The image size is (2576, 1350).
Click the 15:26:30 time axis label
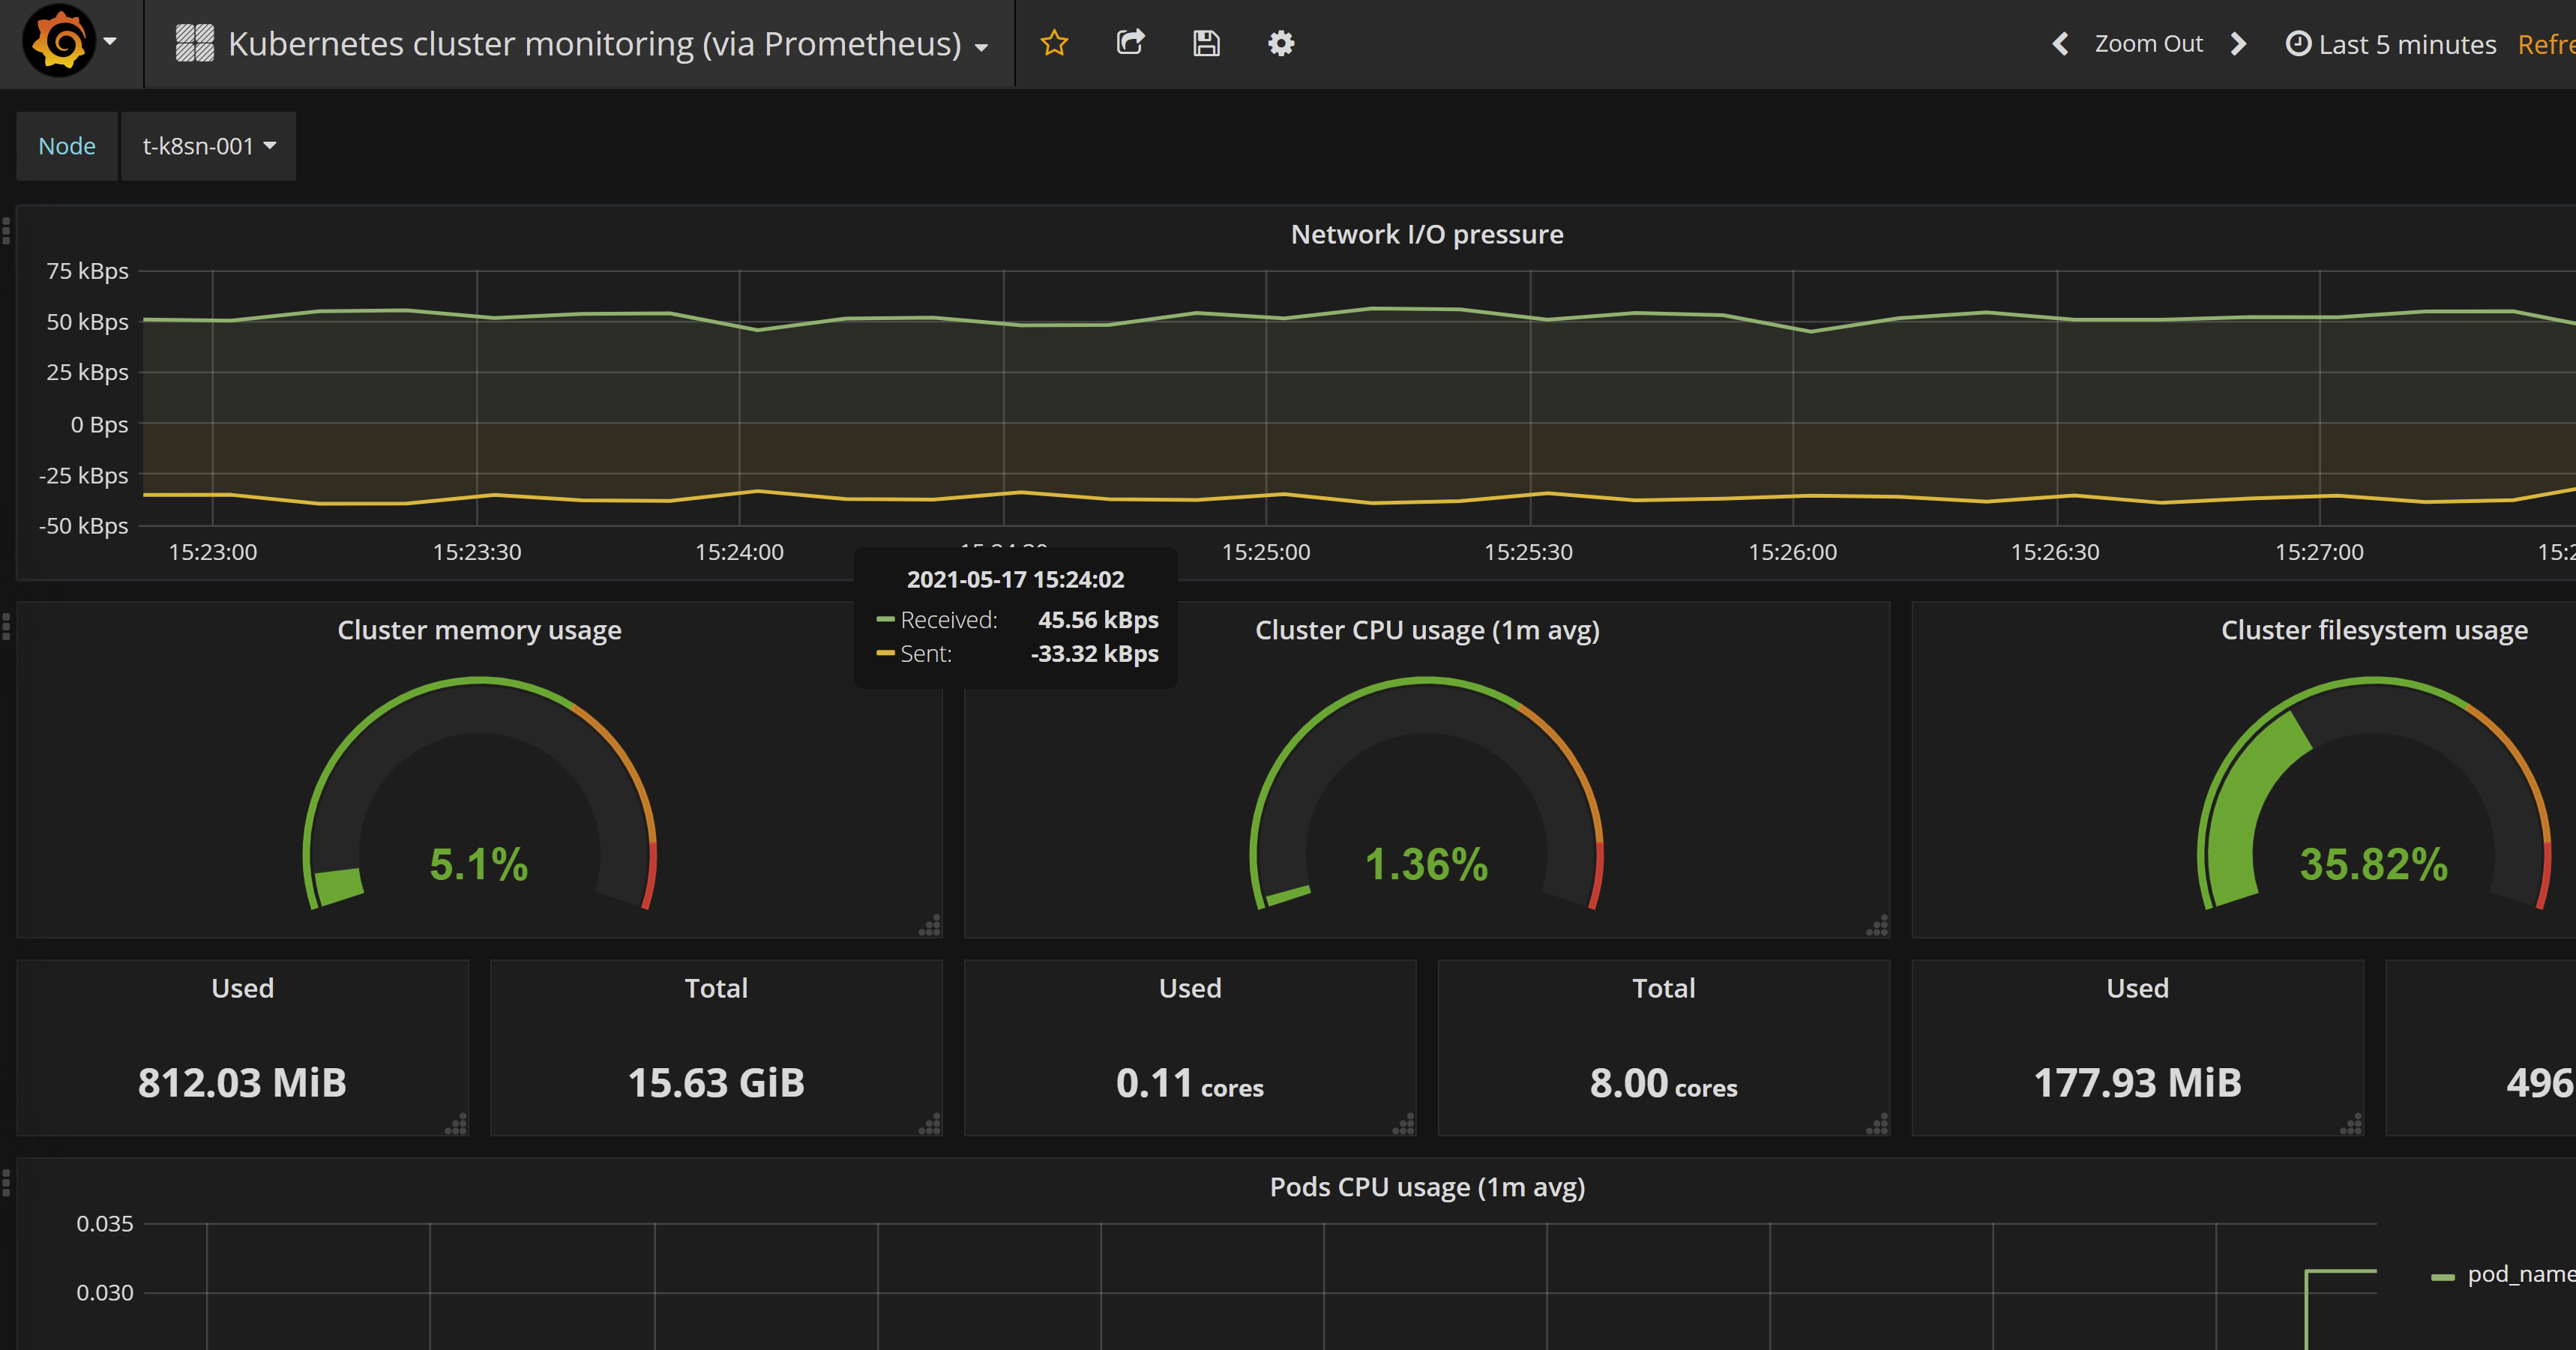(2055, 552)
